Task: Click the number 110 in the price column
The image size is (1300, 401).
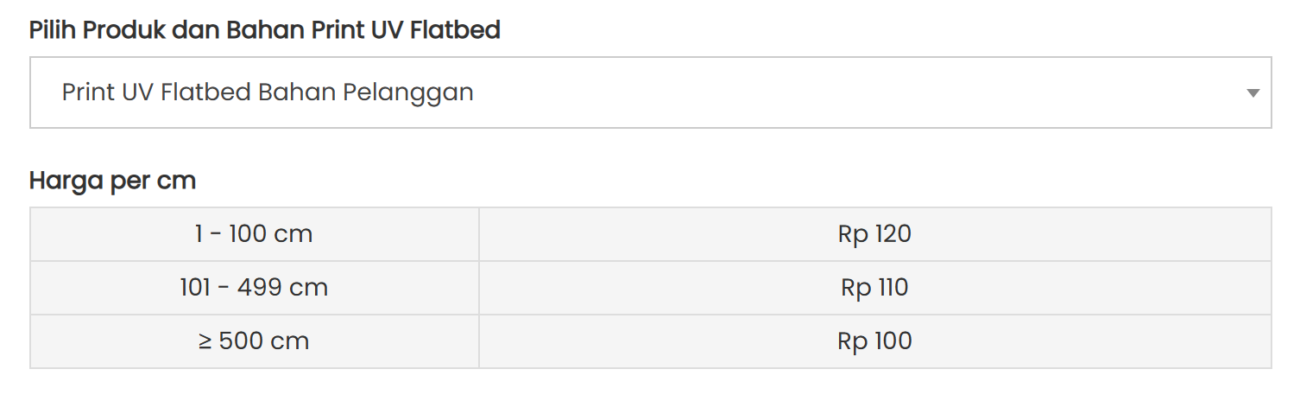Action: [x=892, y=288]
